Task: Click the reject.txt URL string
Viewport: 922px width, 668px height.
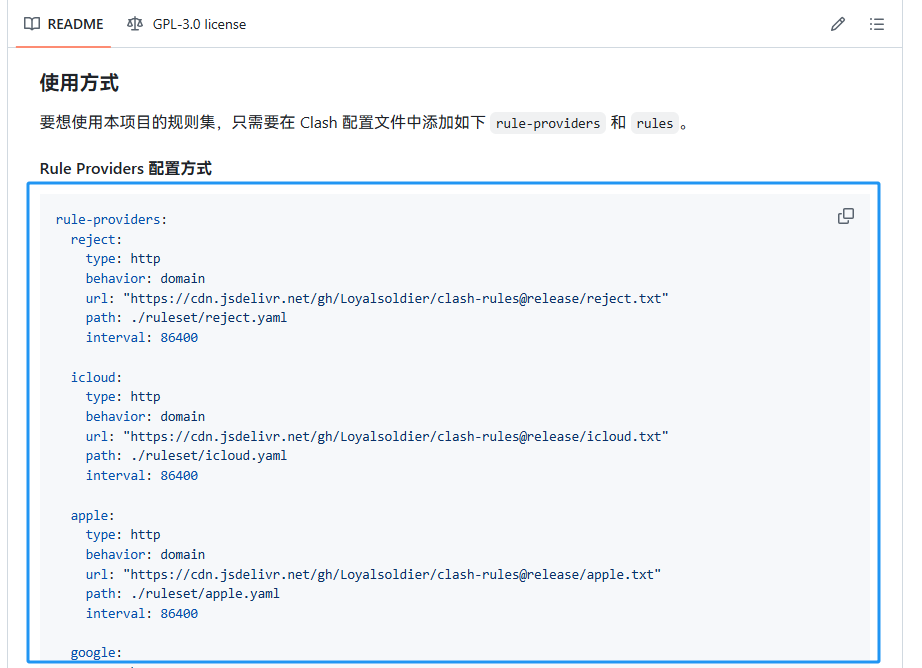Action: click(395, 298)
